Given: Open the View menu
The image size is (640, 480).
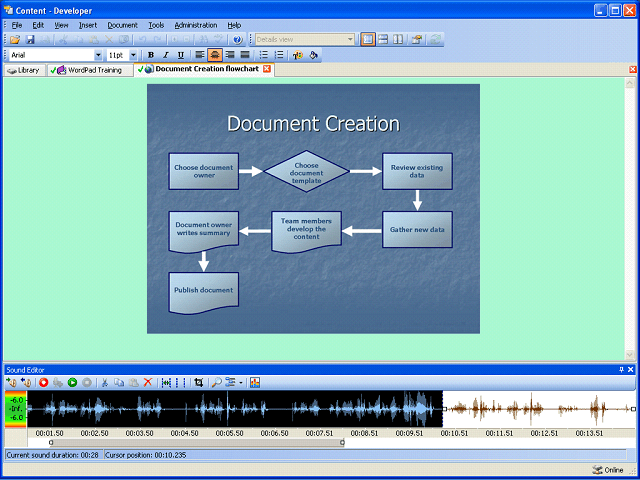Looking at the screenshot, I should tap(61, 25).
